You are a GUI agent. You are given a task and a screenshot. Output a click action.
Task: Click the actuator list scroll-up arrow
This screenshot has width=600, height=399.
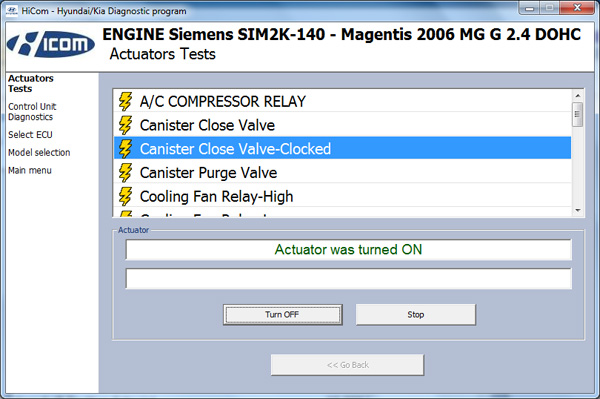[577, 96]
